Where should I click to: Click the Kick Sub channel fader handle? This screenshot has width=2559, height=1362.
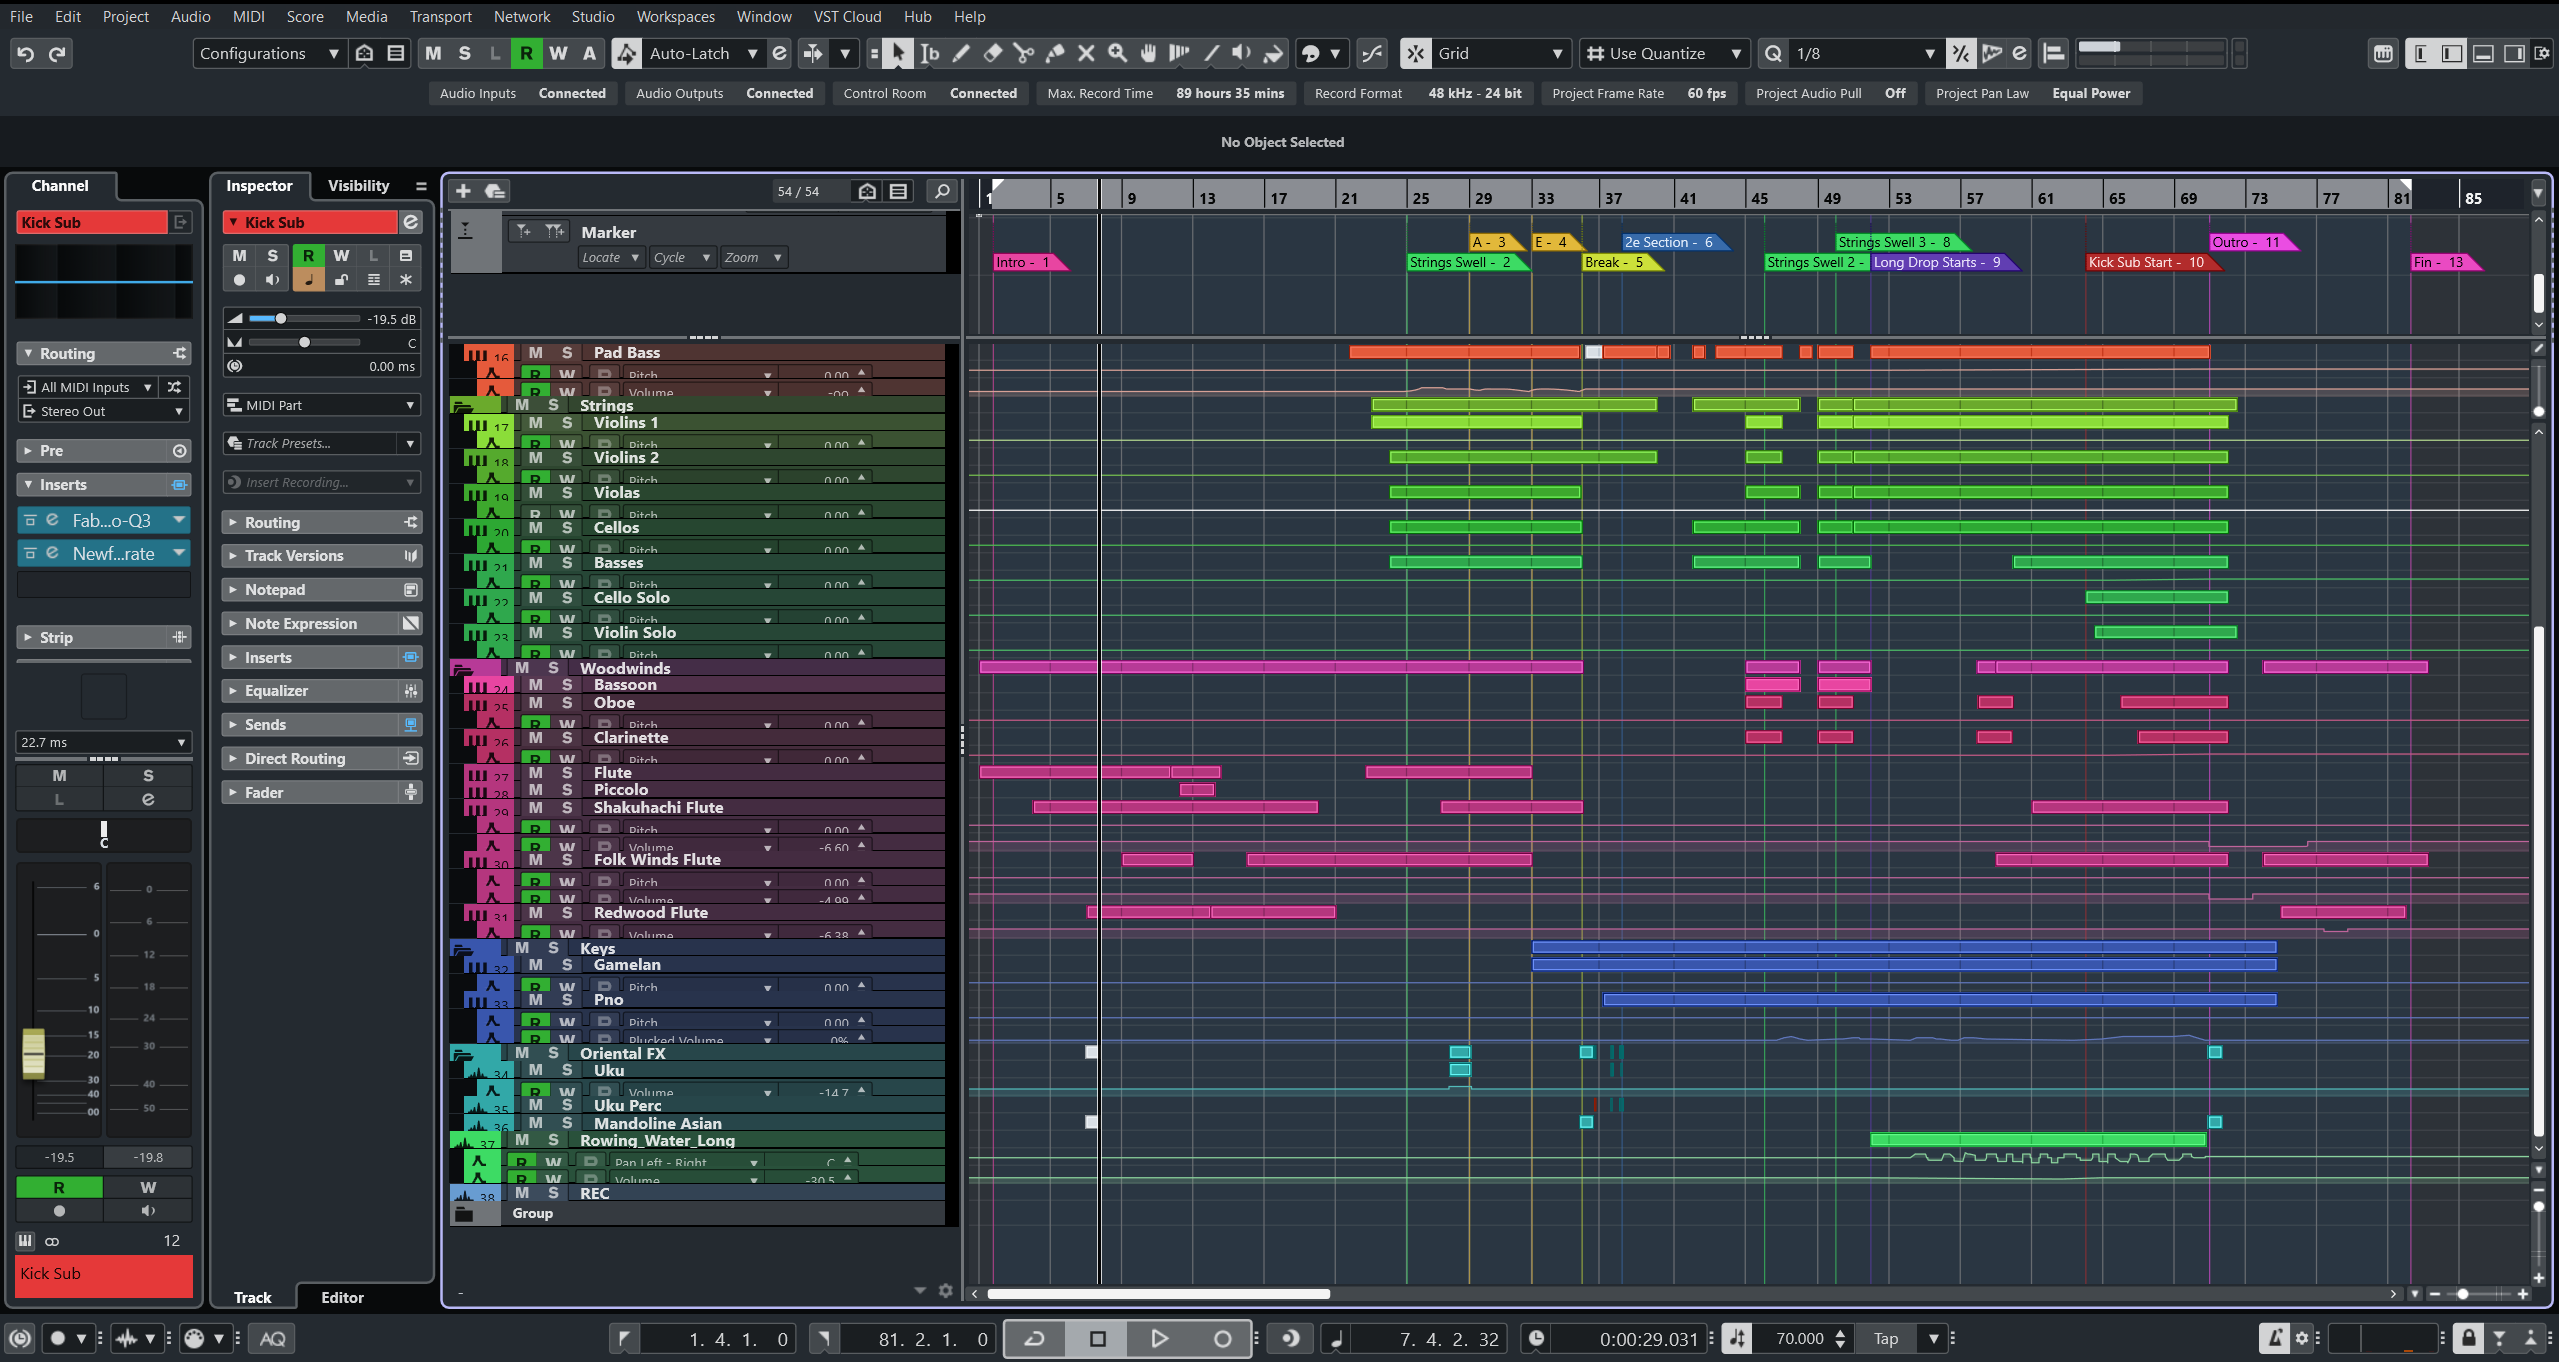pos(34,1053)
